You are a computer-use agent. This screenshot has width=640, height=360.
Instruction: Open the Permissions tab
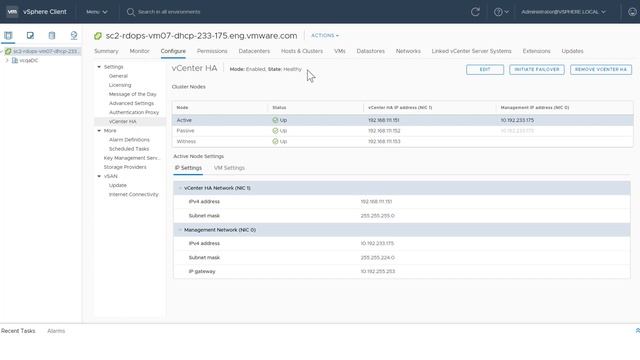click(212, 51)
